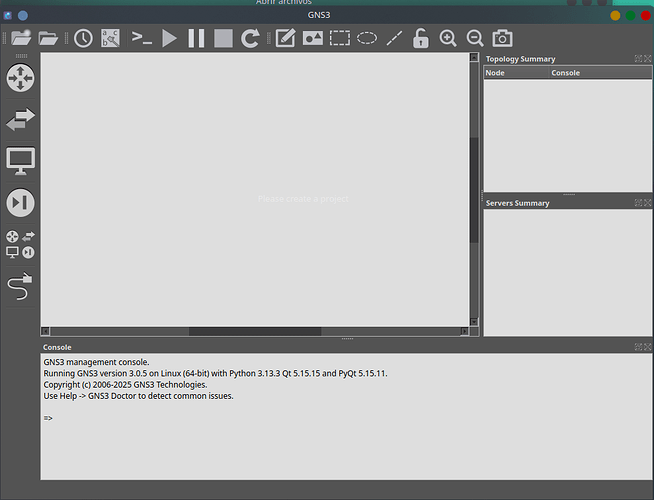The image size is (654, 500).
Task: Open the GNS3 window menu icon
Action: (8, 16)
